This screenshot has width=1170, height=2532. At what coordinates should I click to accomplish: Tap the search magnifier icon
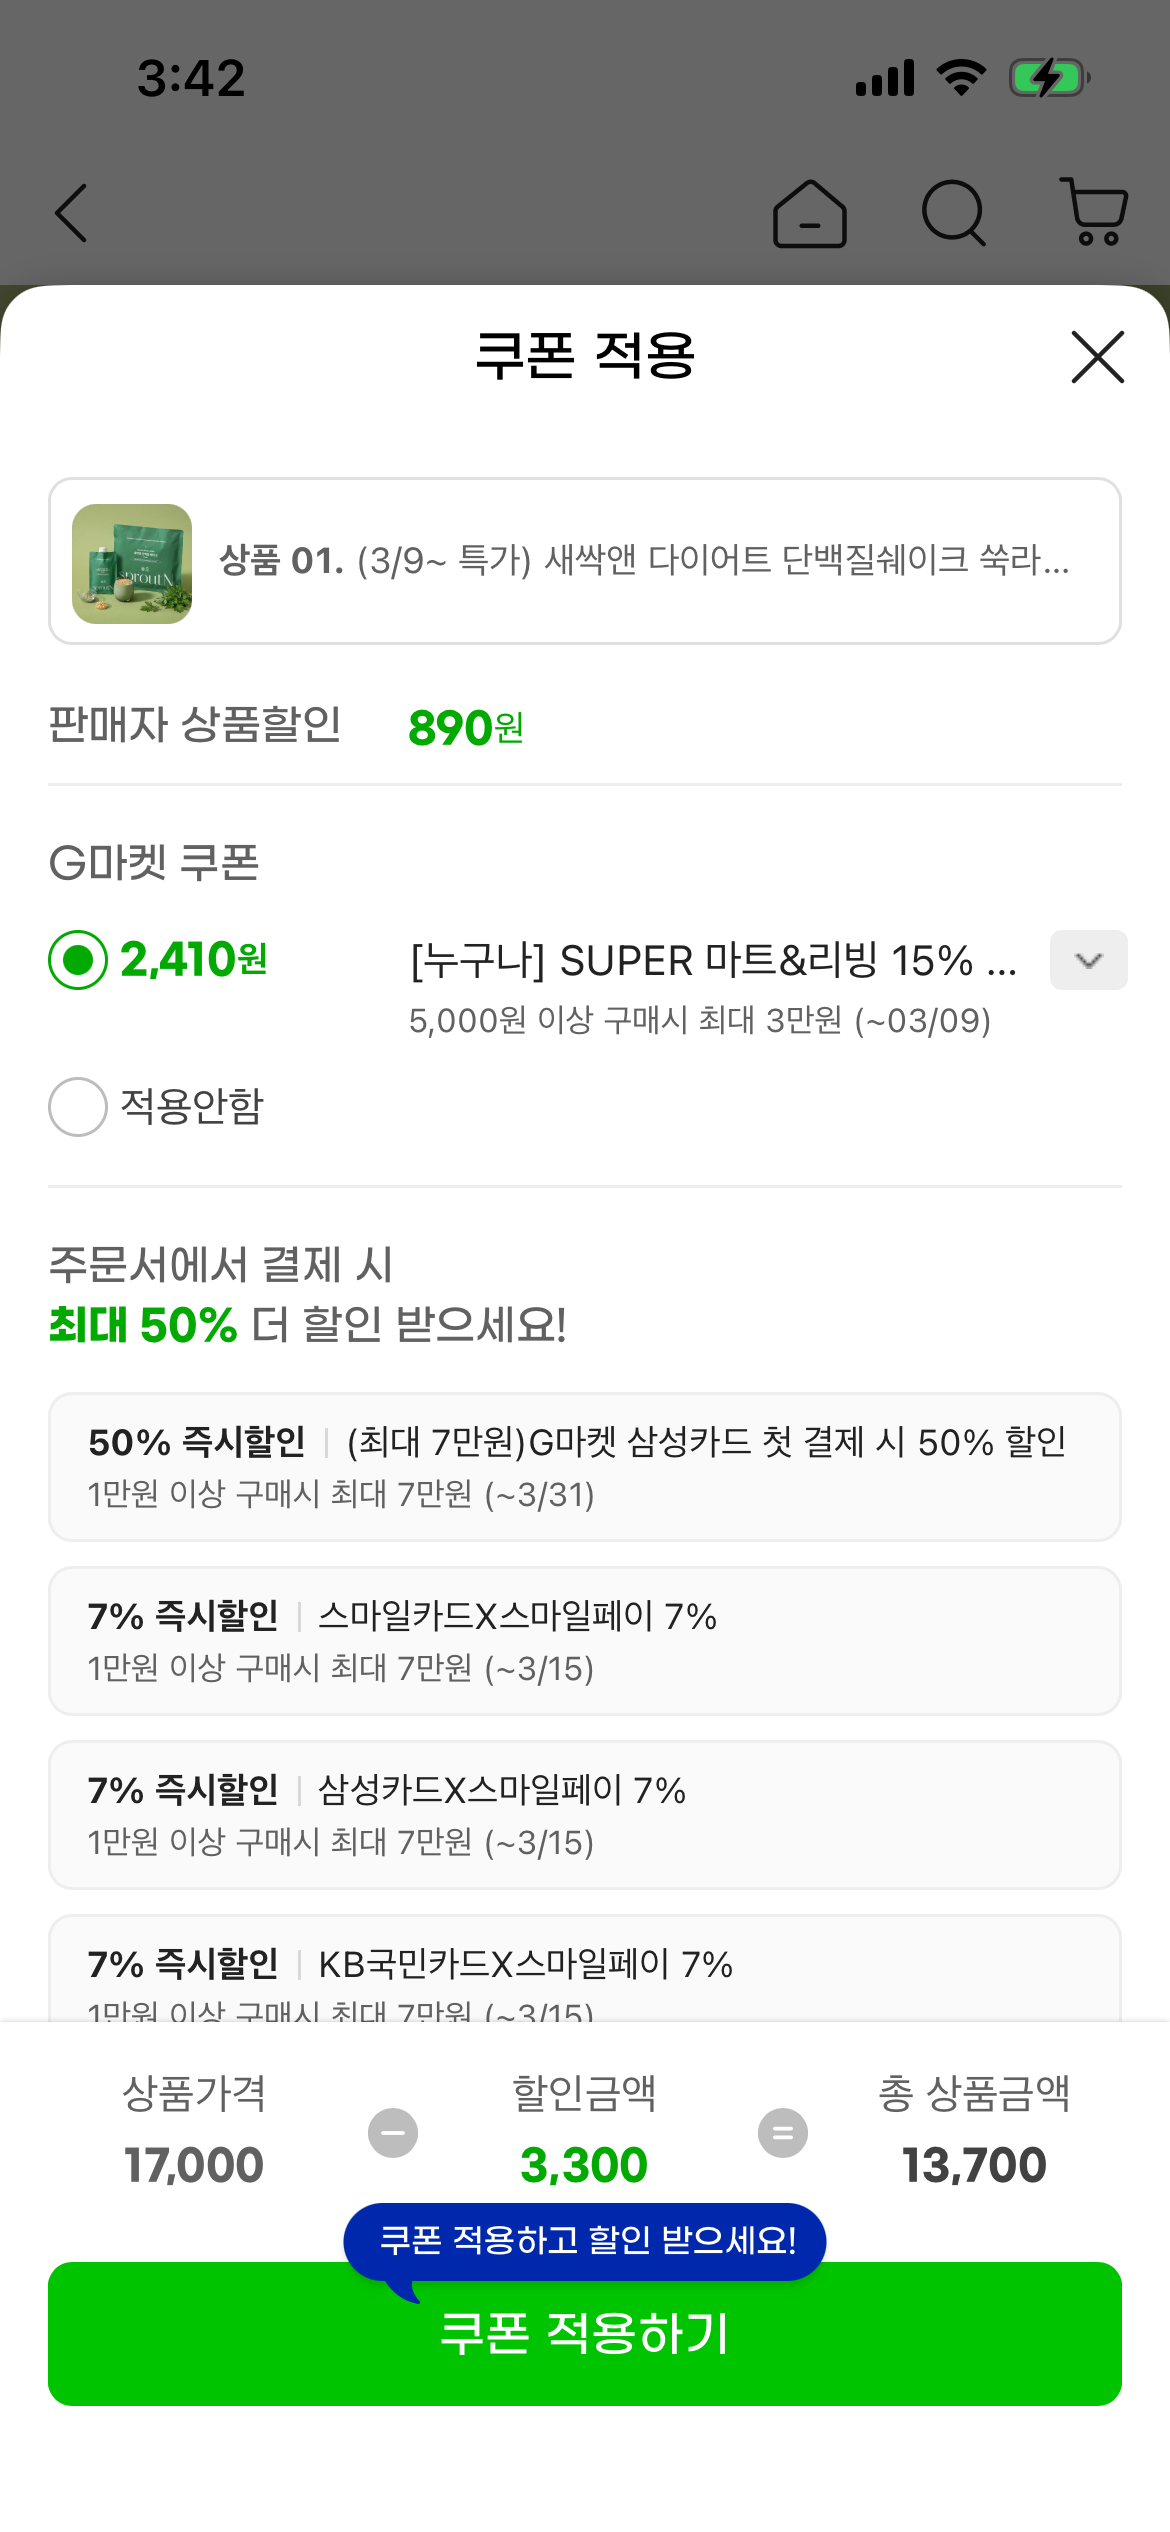click(953, 213)
